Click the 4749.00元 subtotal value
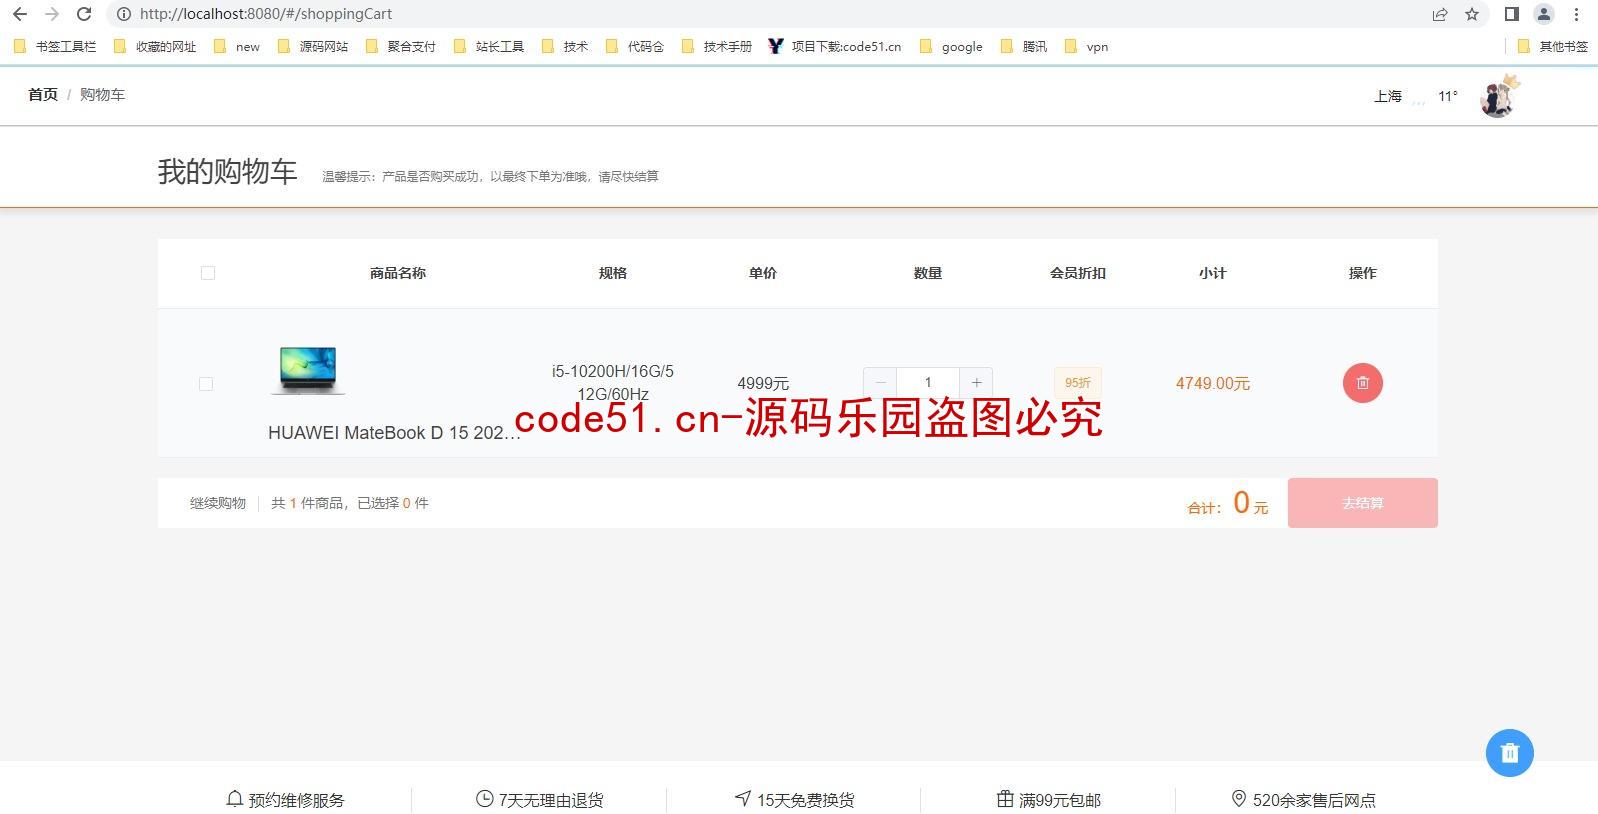 point(1212,383)
